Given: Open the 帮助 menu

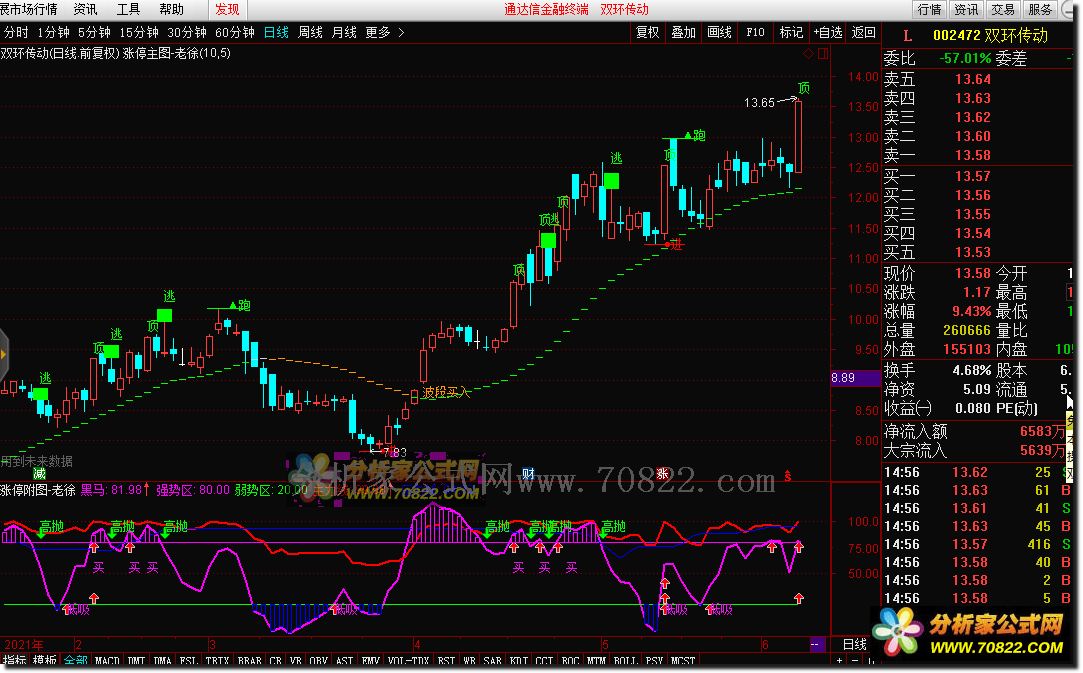Looking at the screenshot, I should point(171,9).
